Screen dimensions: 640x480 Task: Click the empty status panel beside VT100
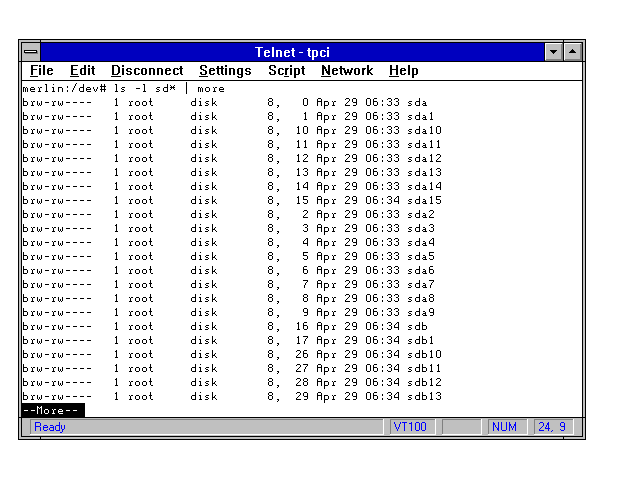point(461,427)
